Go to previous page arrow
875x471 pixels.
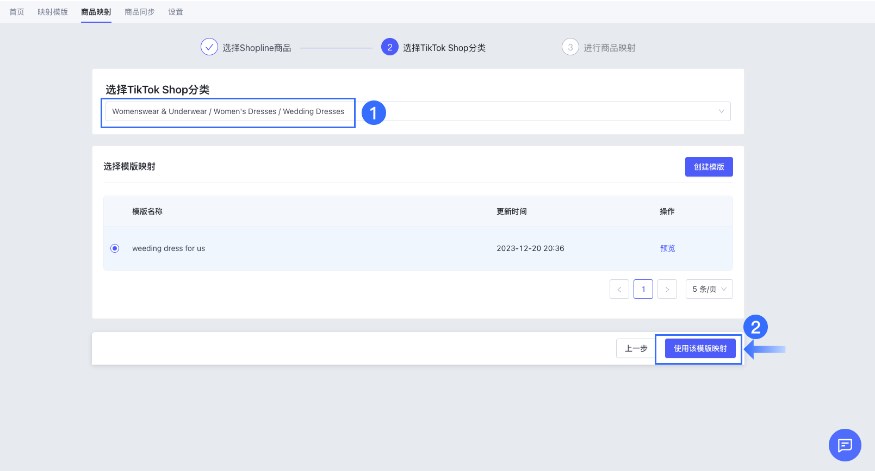point(620,289)
